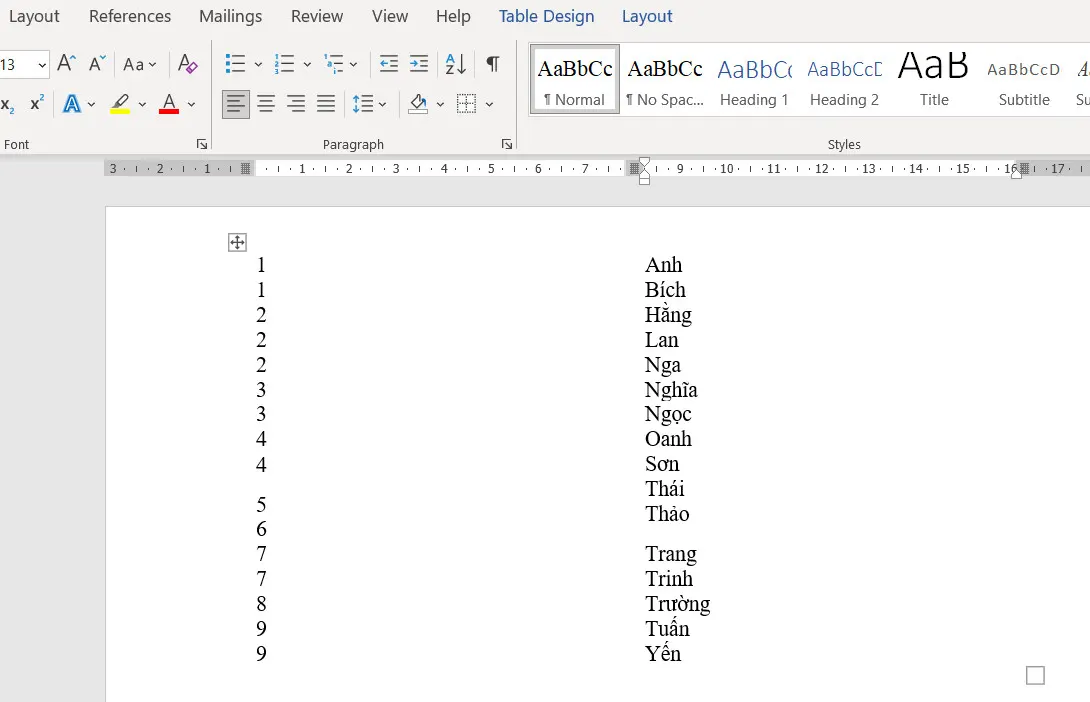Increase font size with the larger A icon
The width and height of the screenshot is (1090, 702).
tap(66, 65)
